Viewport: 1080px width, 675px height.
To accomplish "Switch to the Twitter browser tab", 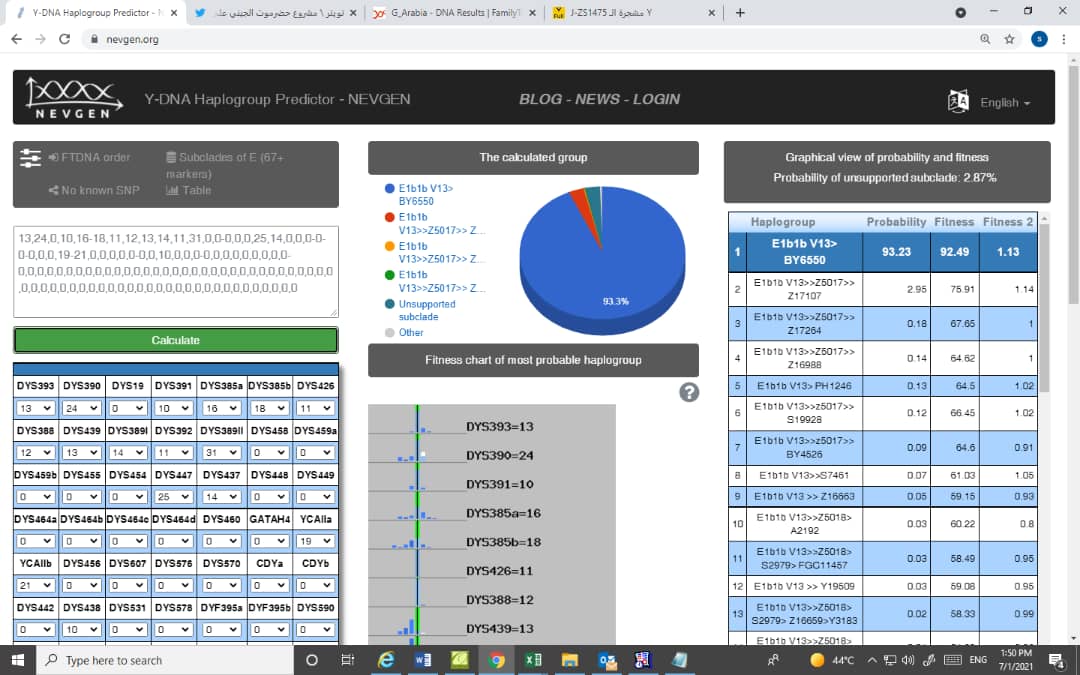I will (x=276, y=12).
